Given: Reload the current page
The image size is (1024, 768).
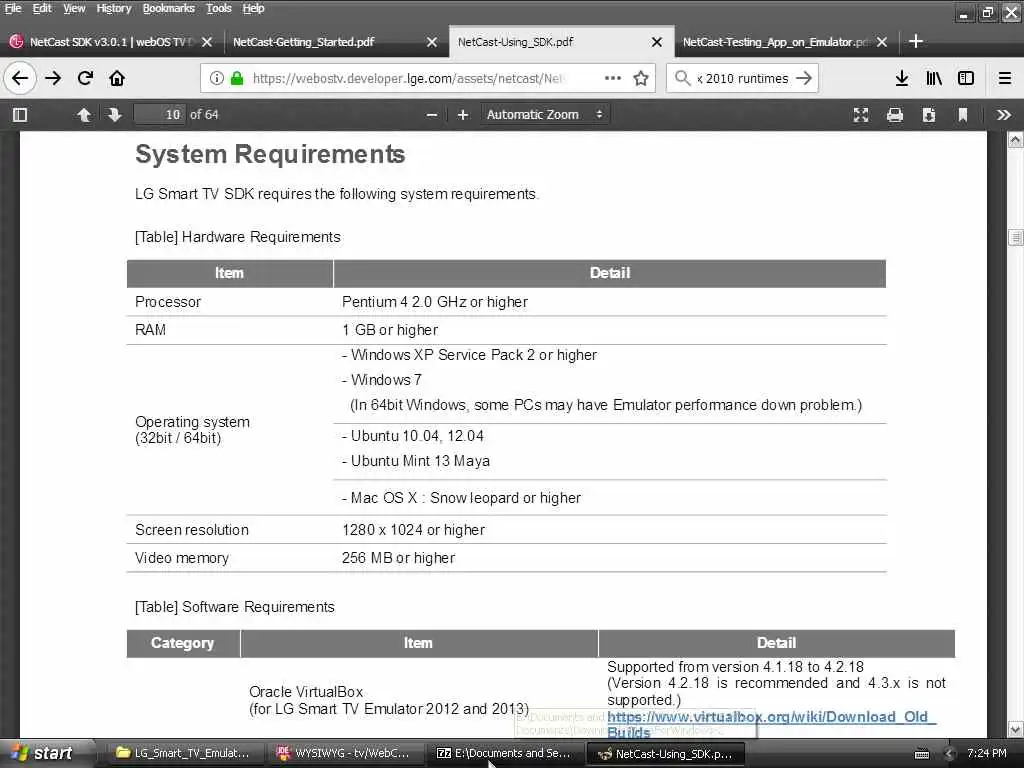Looking at the screenshot, I should pyautogui.click(x=85, y=78).
